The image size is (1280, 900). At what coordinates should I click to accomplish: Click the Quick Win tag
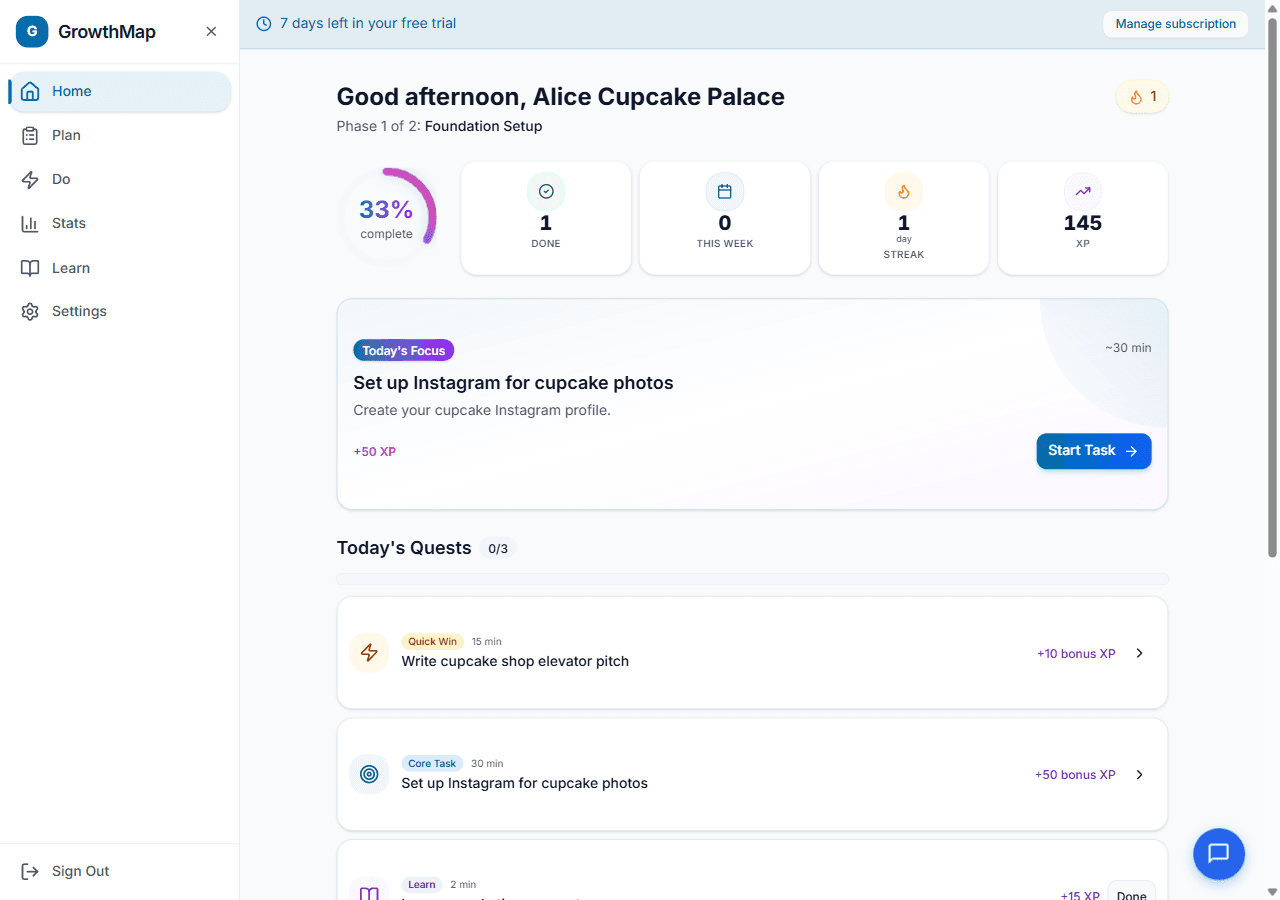click(x=432, y=641)
